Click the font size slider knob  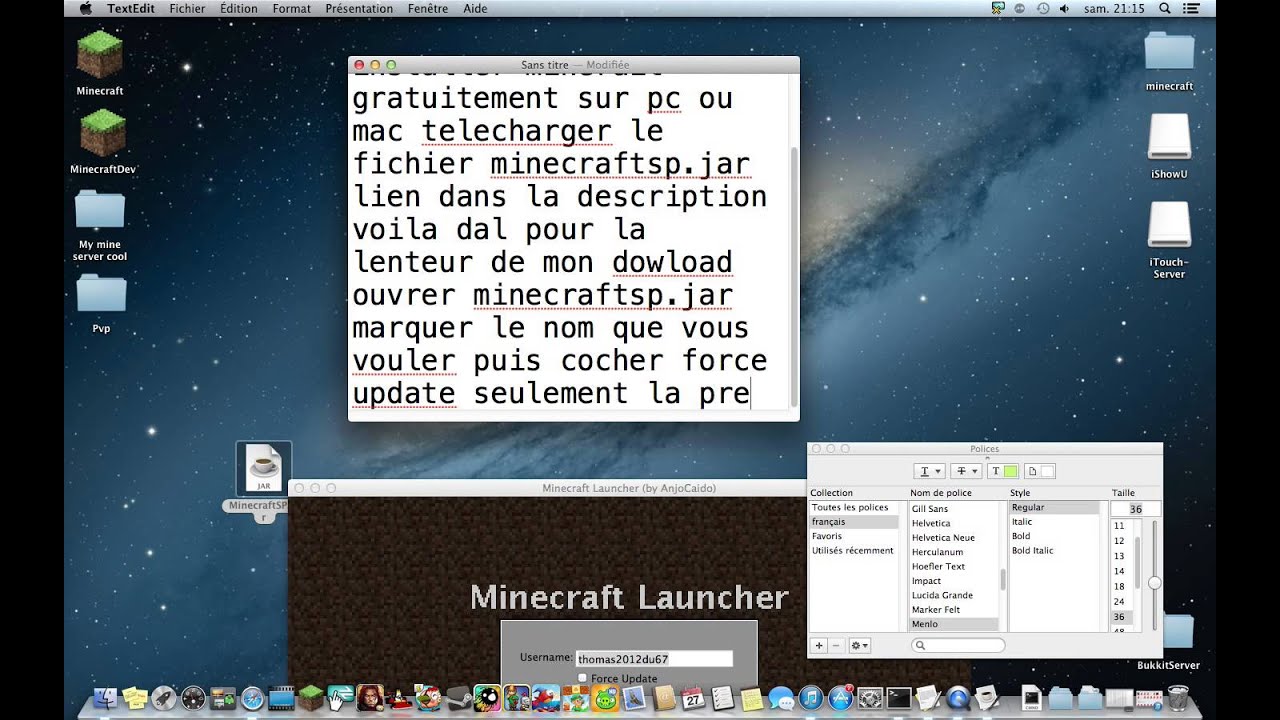click(1154, 582)
